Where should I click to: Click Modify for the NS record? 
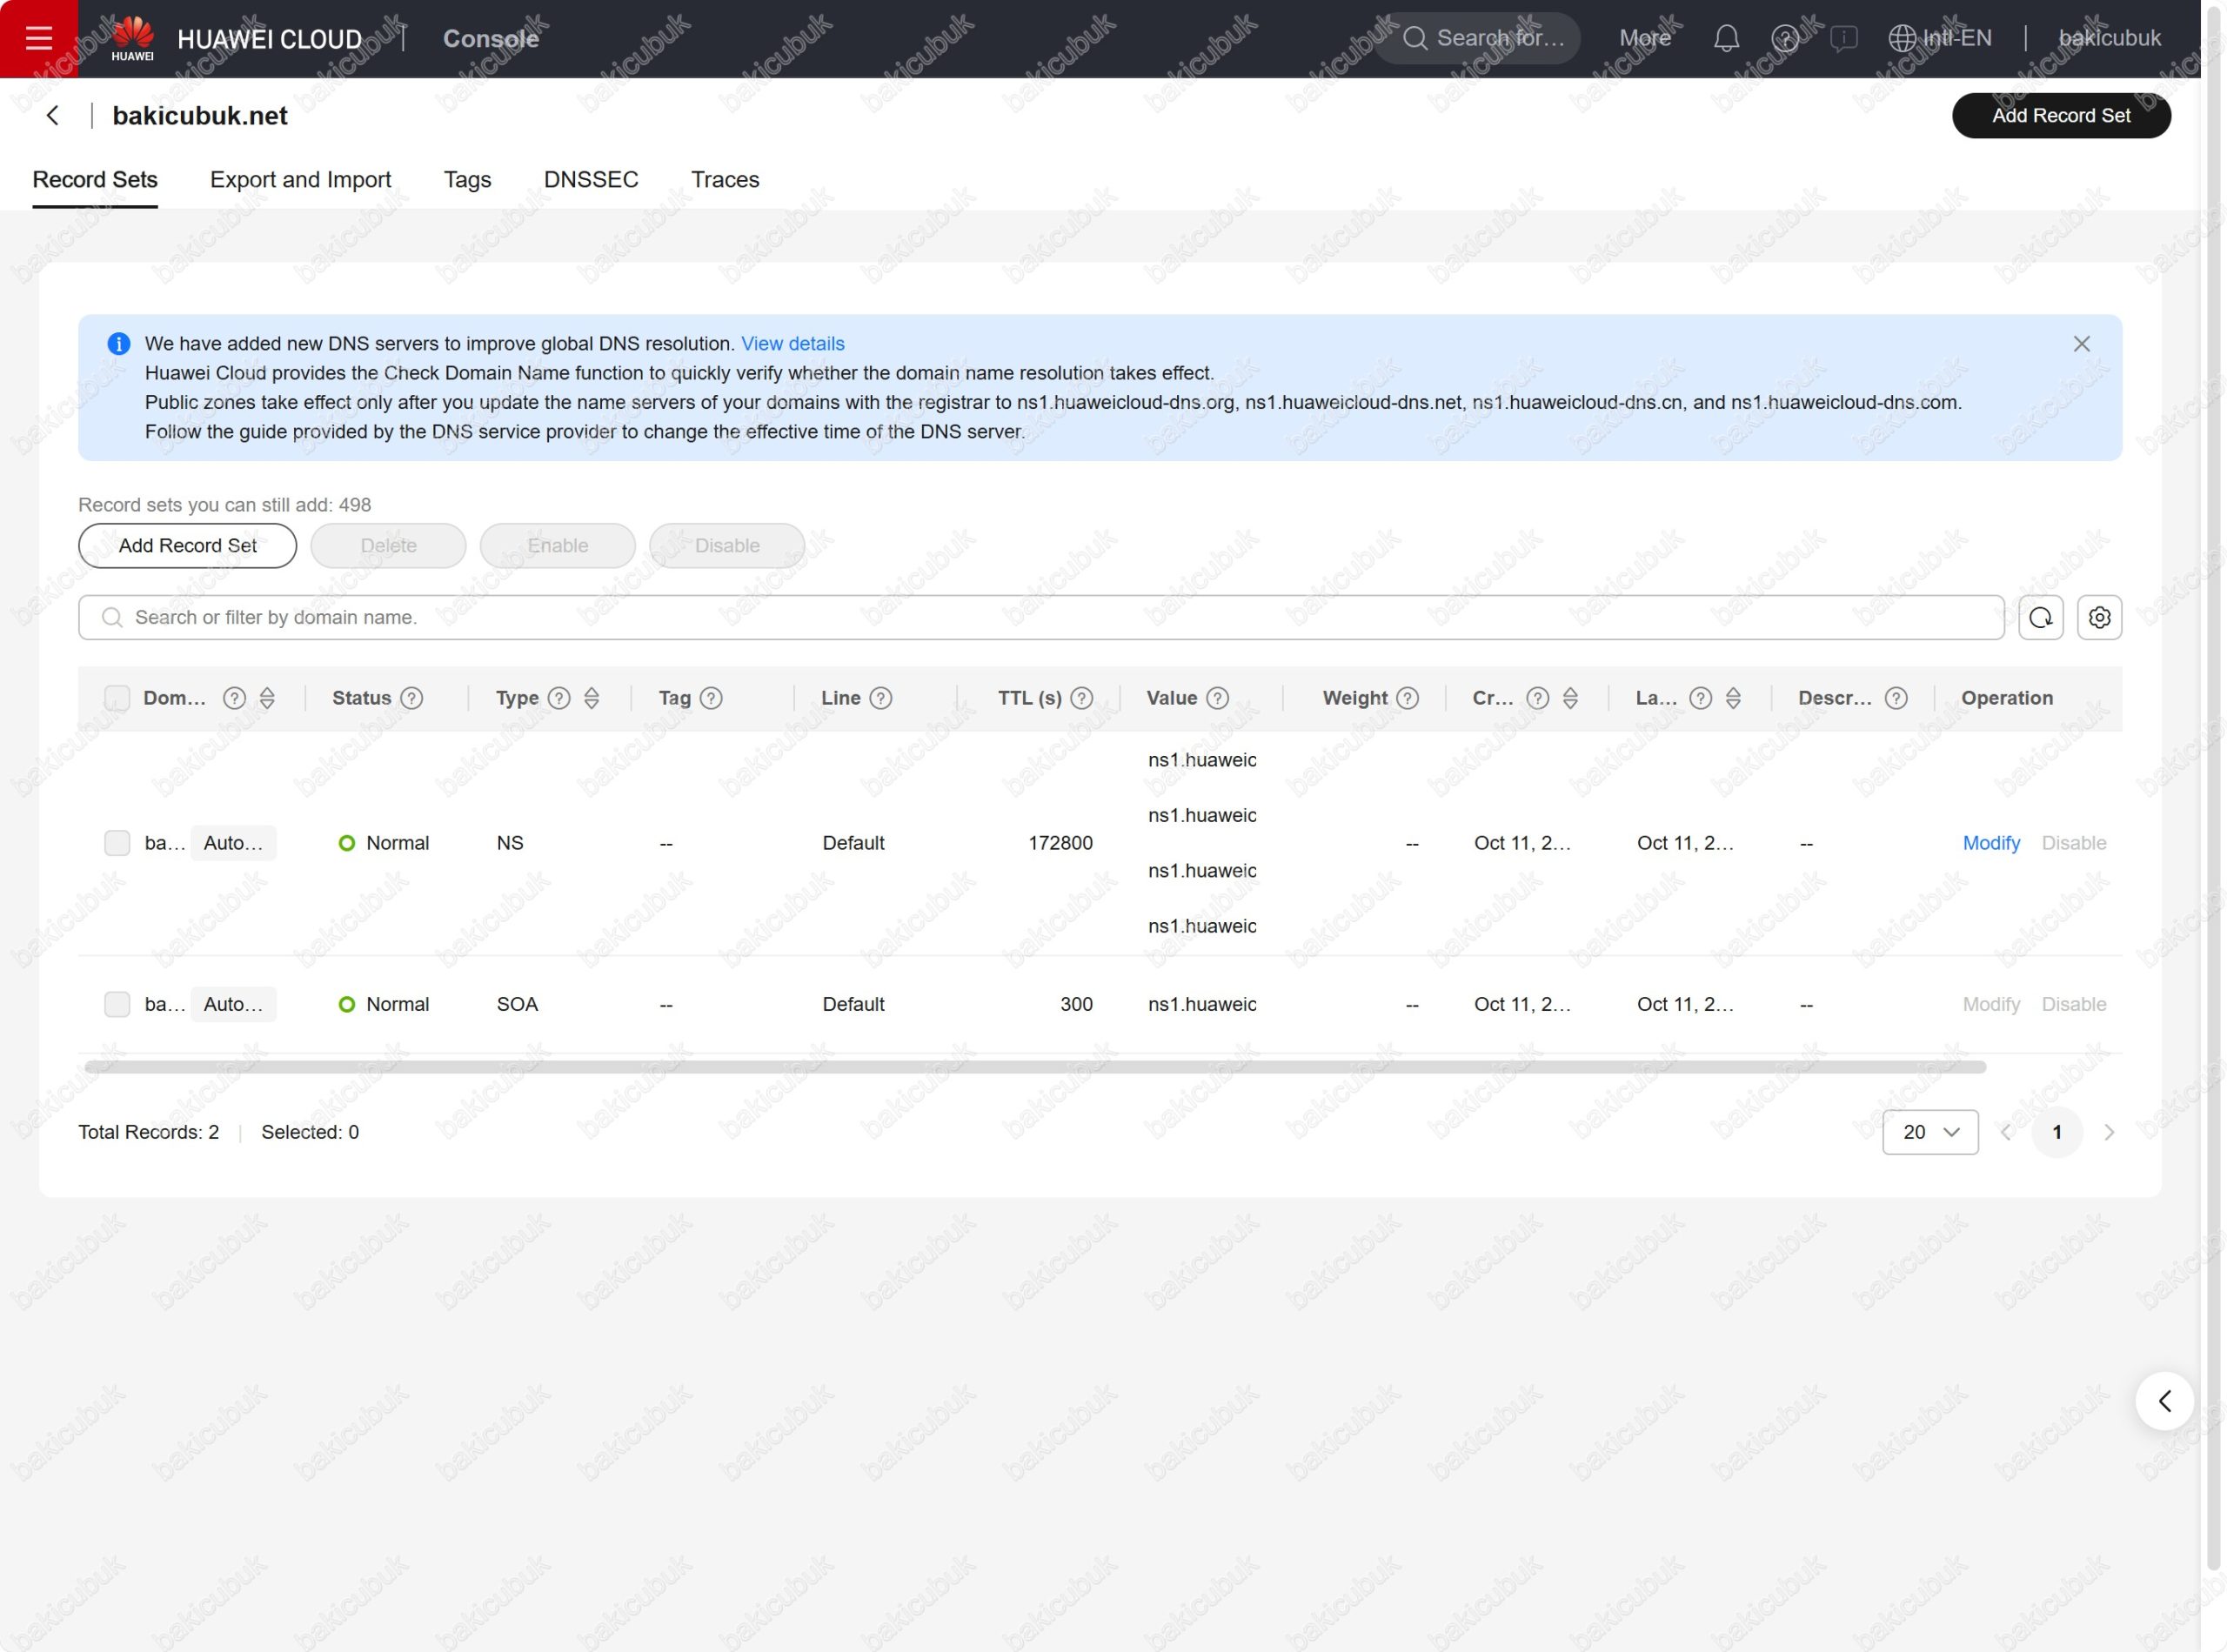[1990, 843]
